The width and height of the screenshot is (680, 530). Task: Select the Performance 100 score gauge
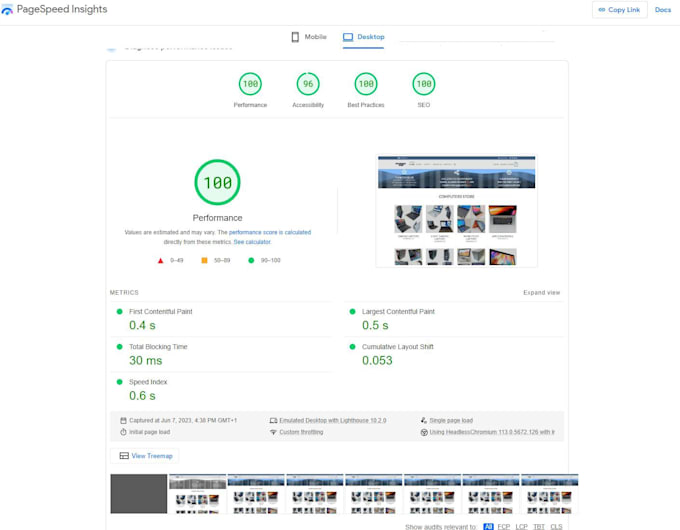tap(250, 84)
